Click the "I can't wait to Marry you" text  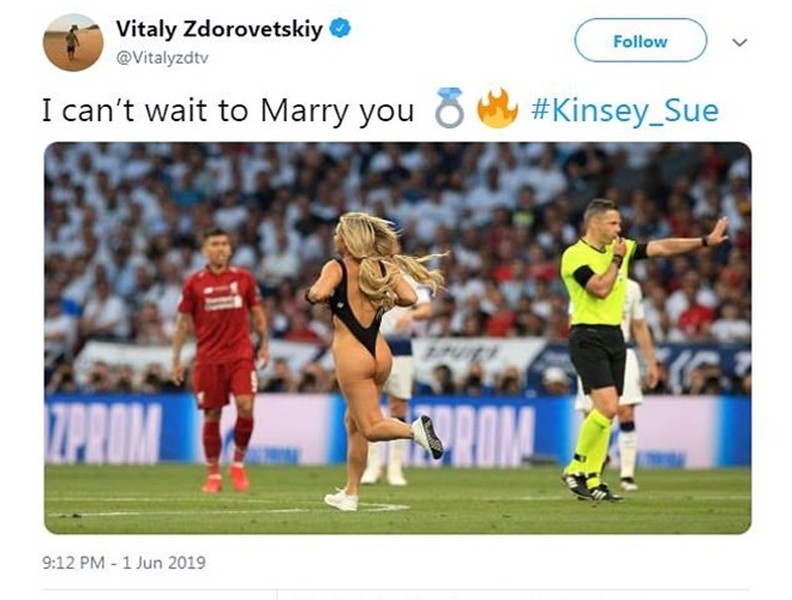228,111
